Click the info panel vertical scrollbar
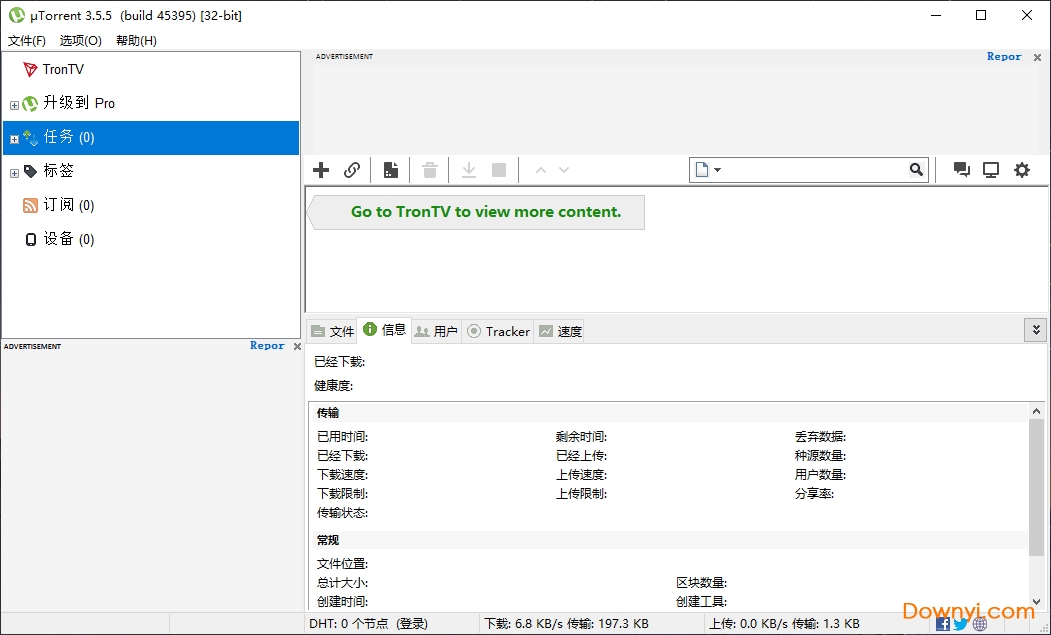The height and width of the screenshot is (635, 1051). coord(1035,470)
